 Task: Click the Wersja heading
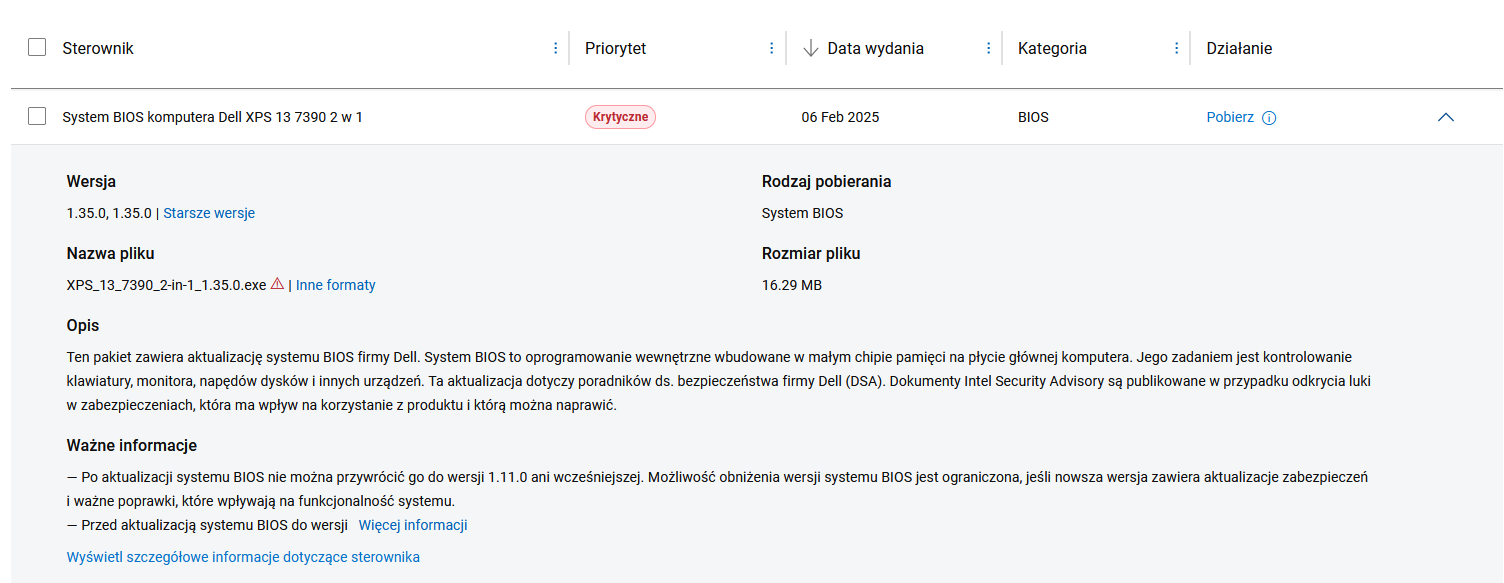click(91, 182)
